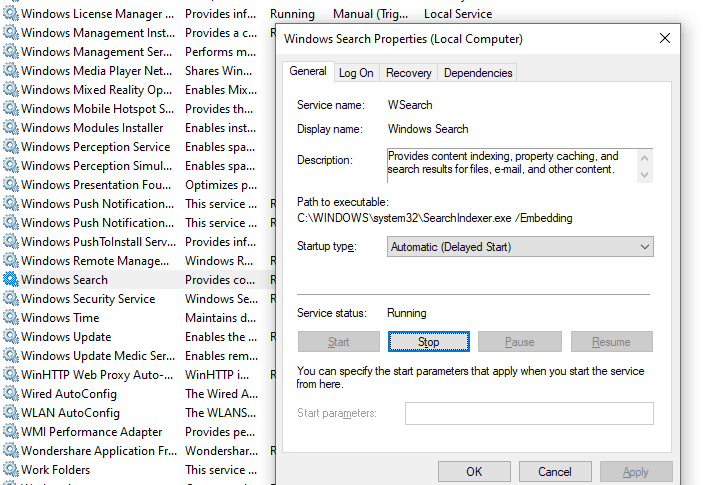The width and height of the screenshot is (712, 485).
Task: Click 'Manual (Trig...' startup type cell
Action: pyautogui.click(x=370, y=14)
